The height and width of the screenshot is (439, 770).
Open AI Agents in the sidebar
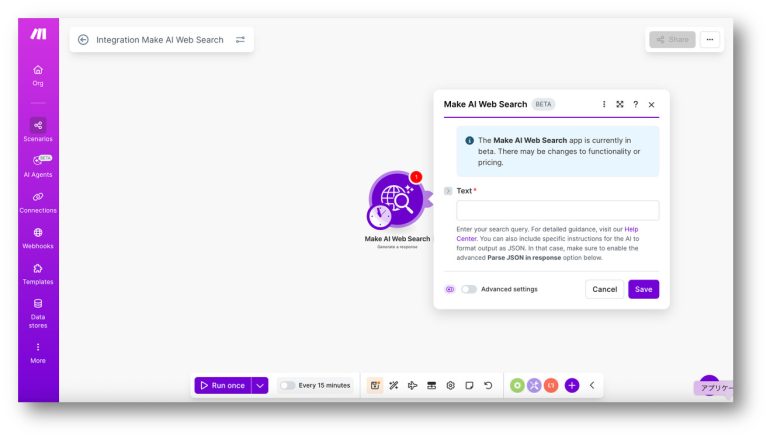38,165
